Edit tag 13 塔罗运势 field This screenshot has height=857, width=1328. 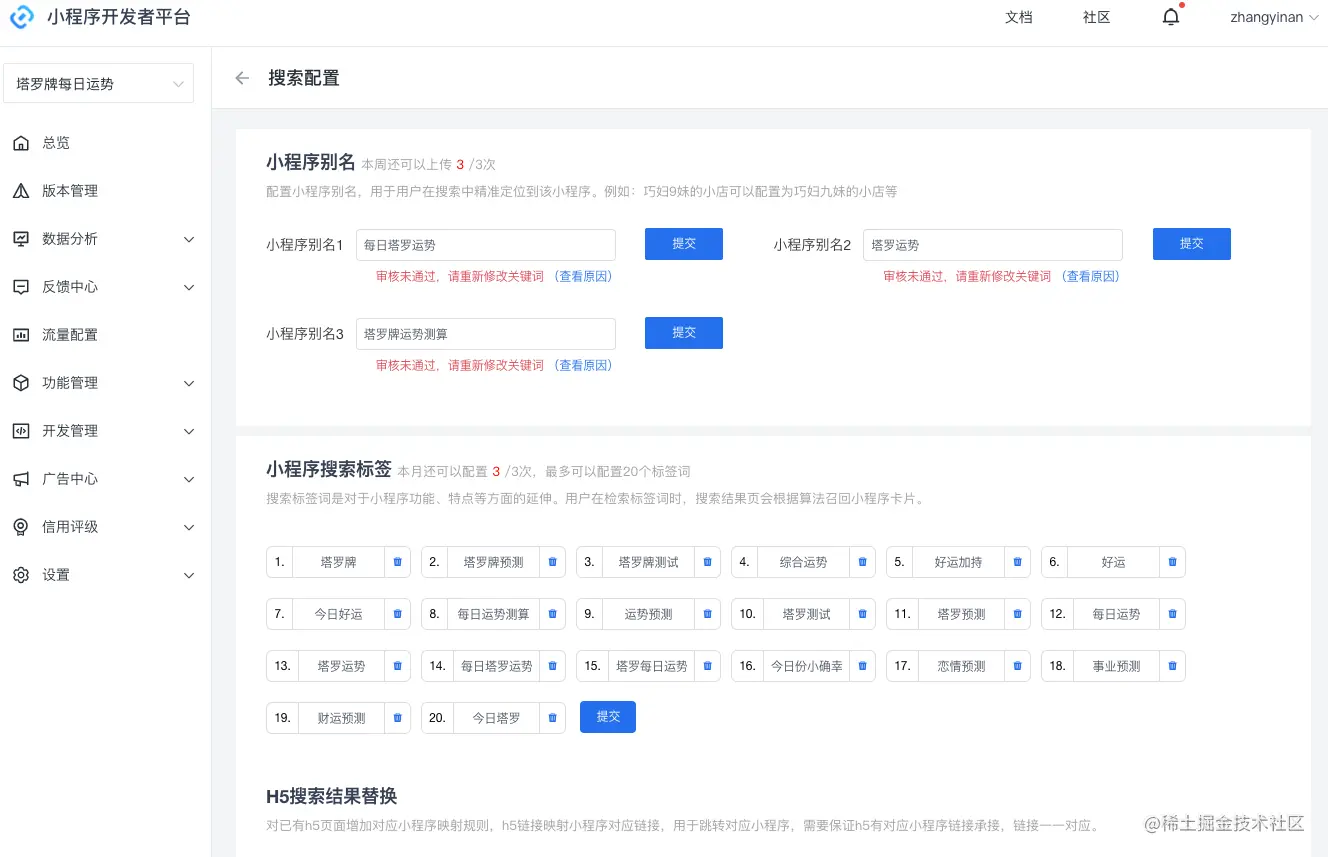341,666
